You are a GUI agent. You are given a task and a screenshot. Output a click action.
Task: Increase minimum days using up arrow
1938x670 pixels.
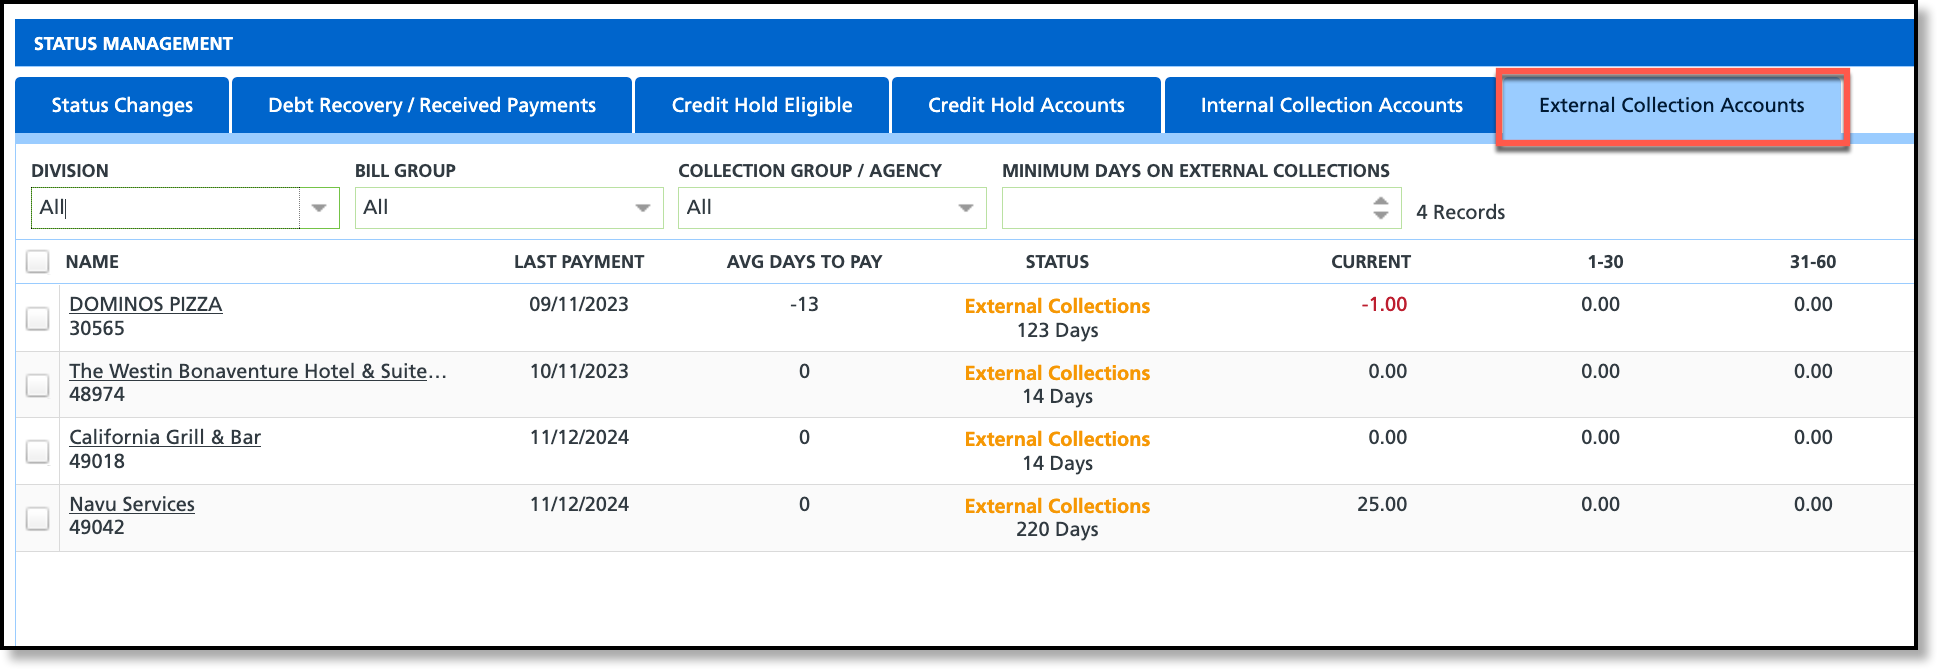1381,200
